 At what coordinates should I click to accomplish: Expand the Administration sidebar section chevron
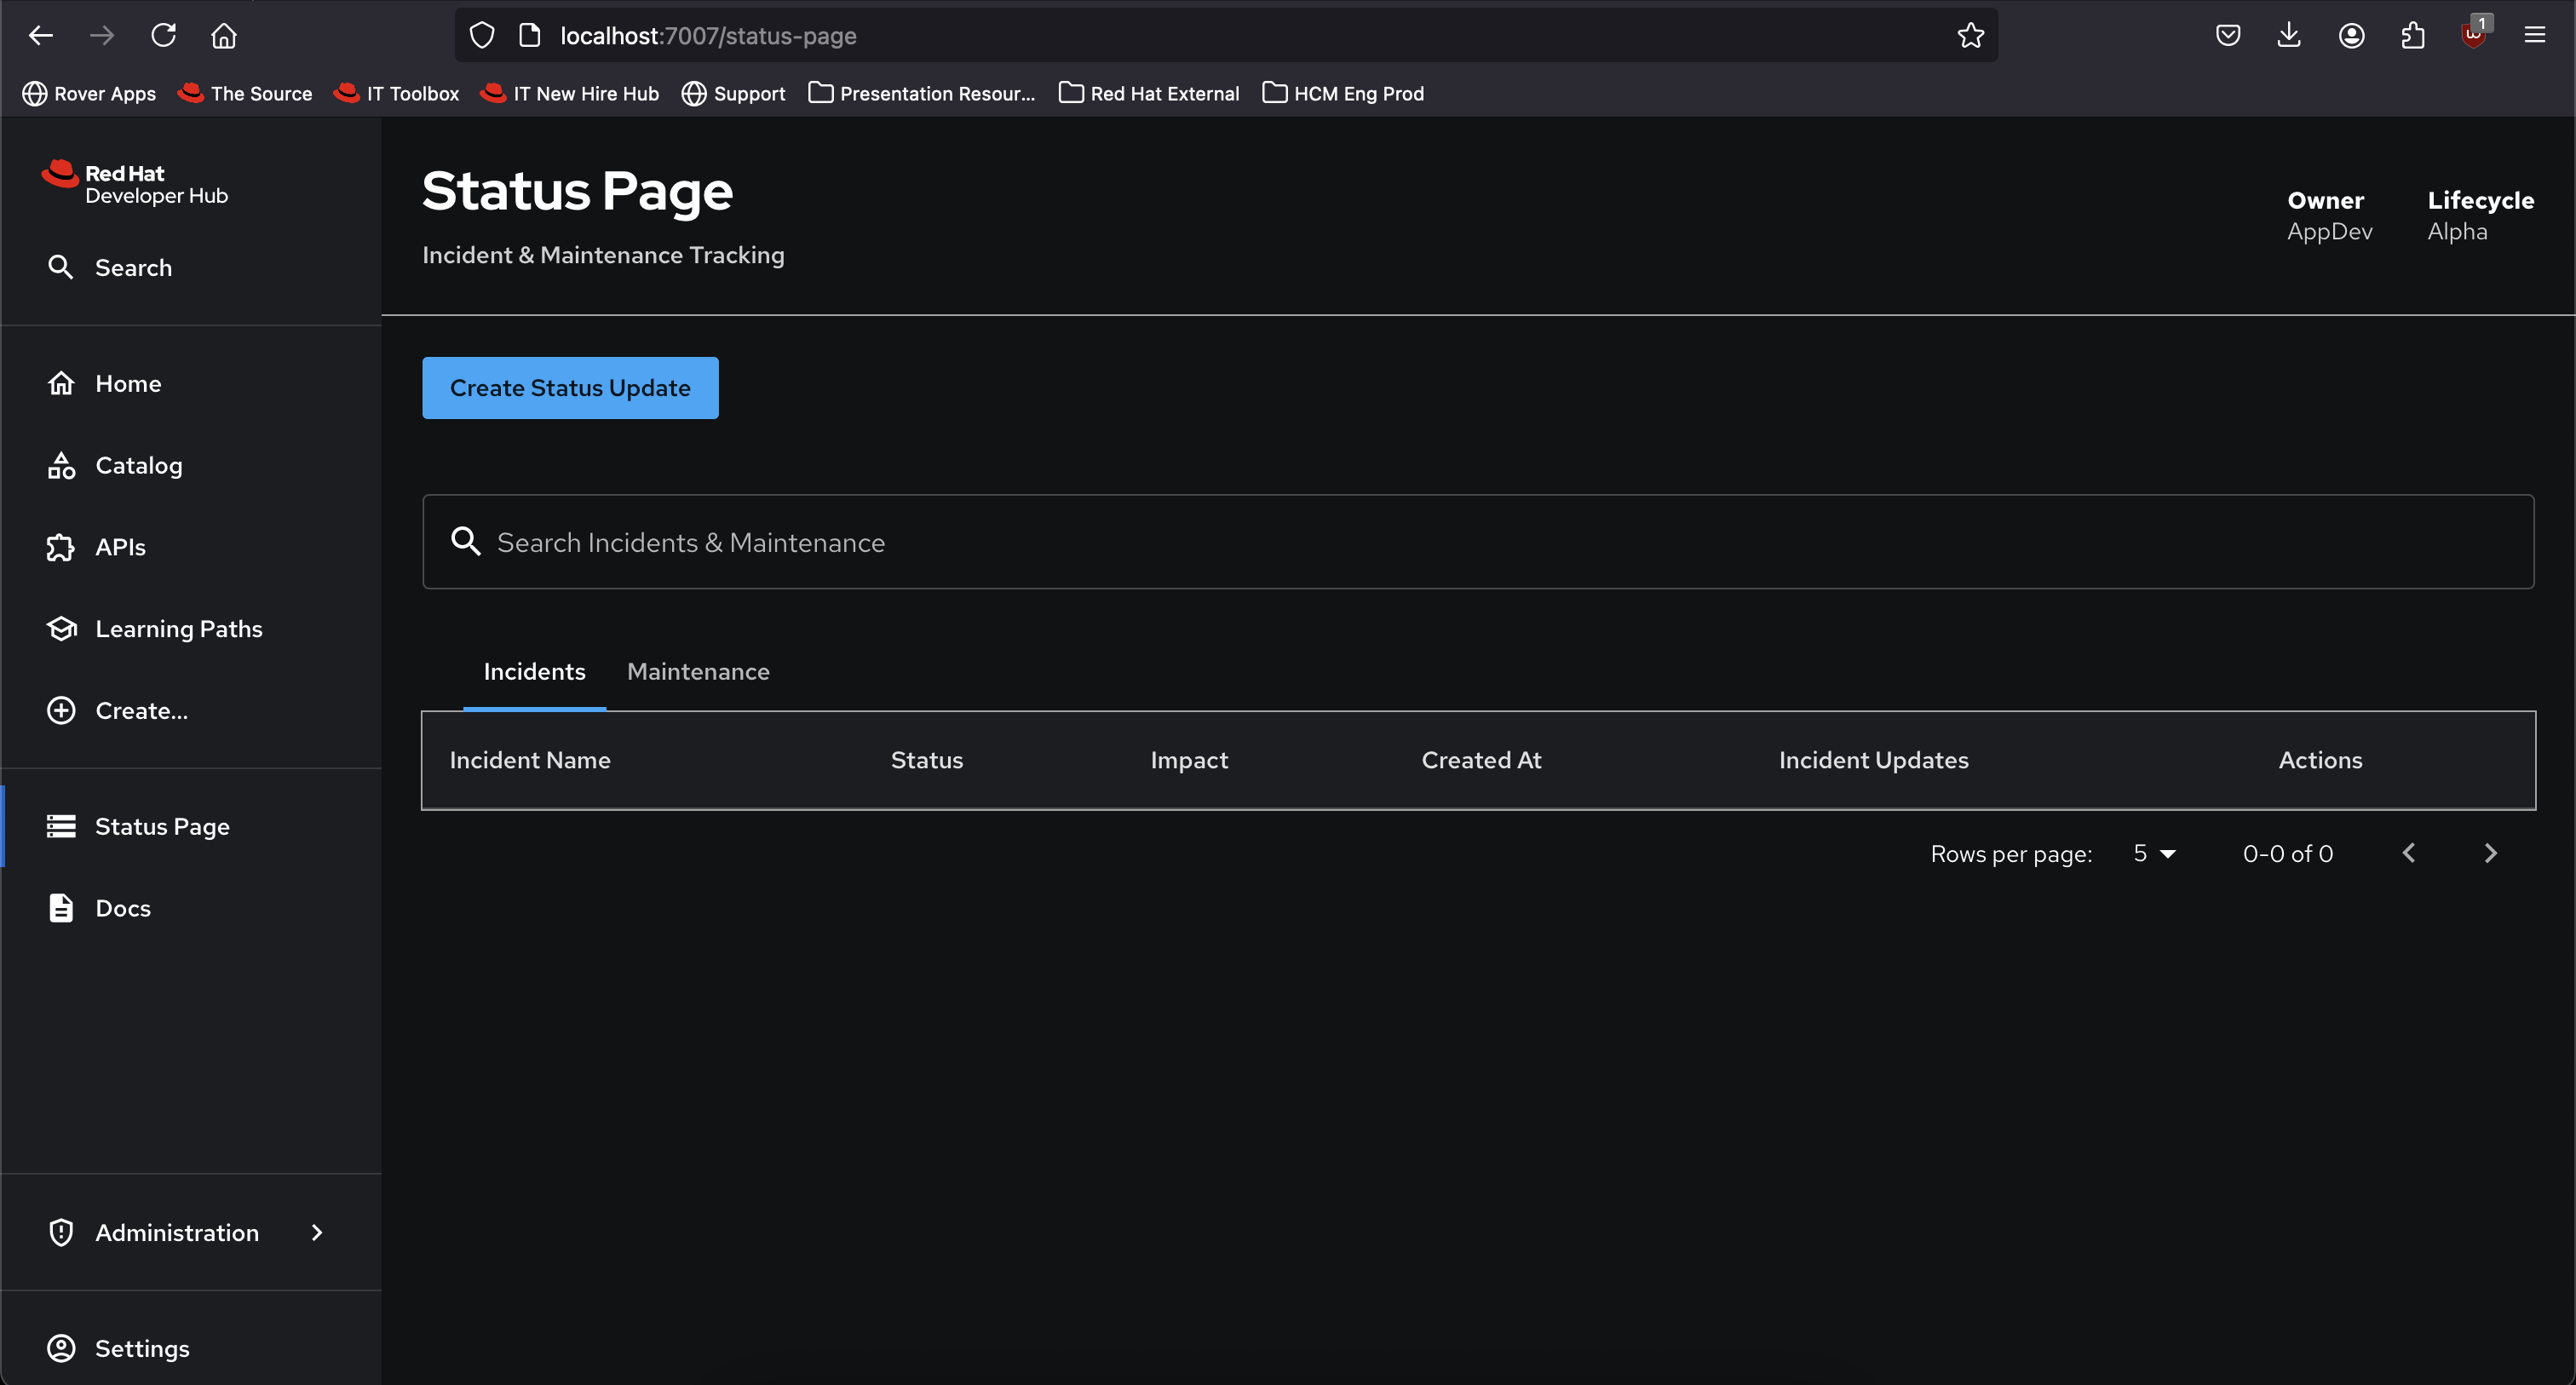click(317, 1232)
